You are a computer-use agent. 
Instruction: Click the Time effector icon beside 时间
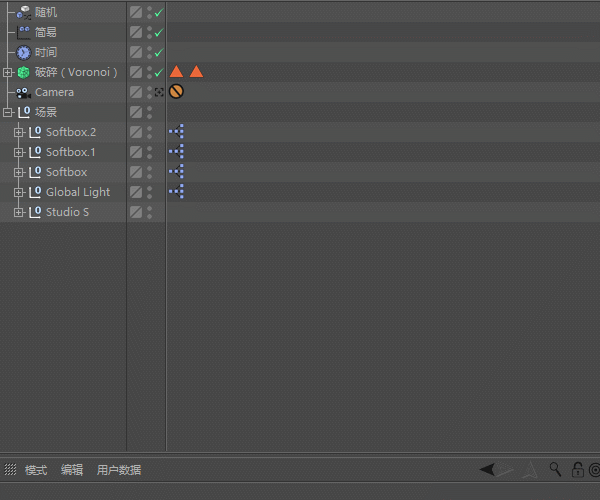click(x=24, y=52)
